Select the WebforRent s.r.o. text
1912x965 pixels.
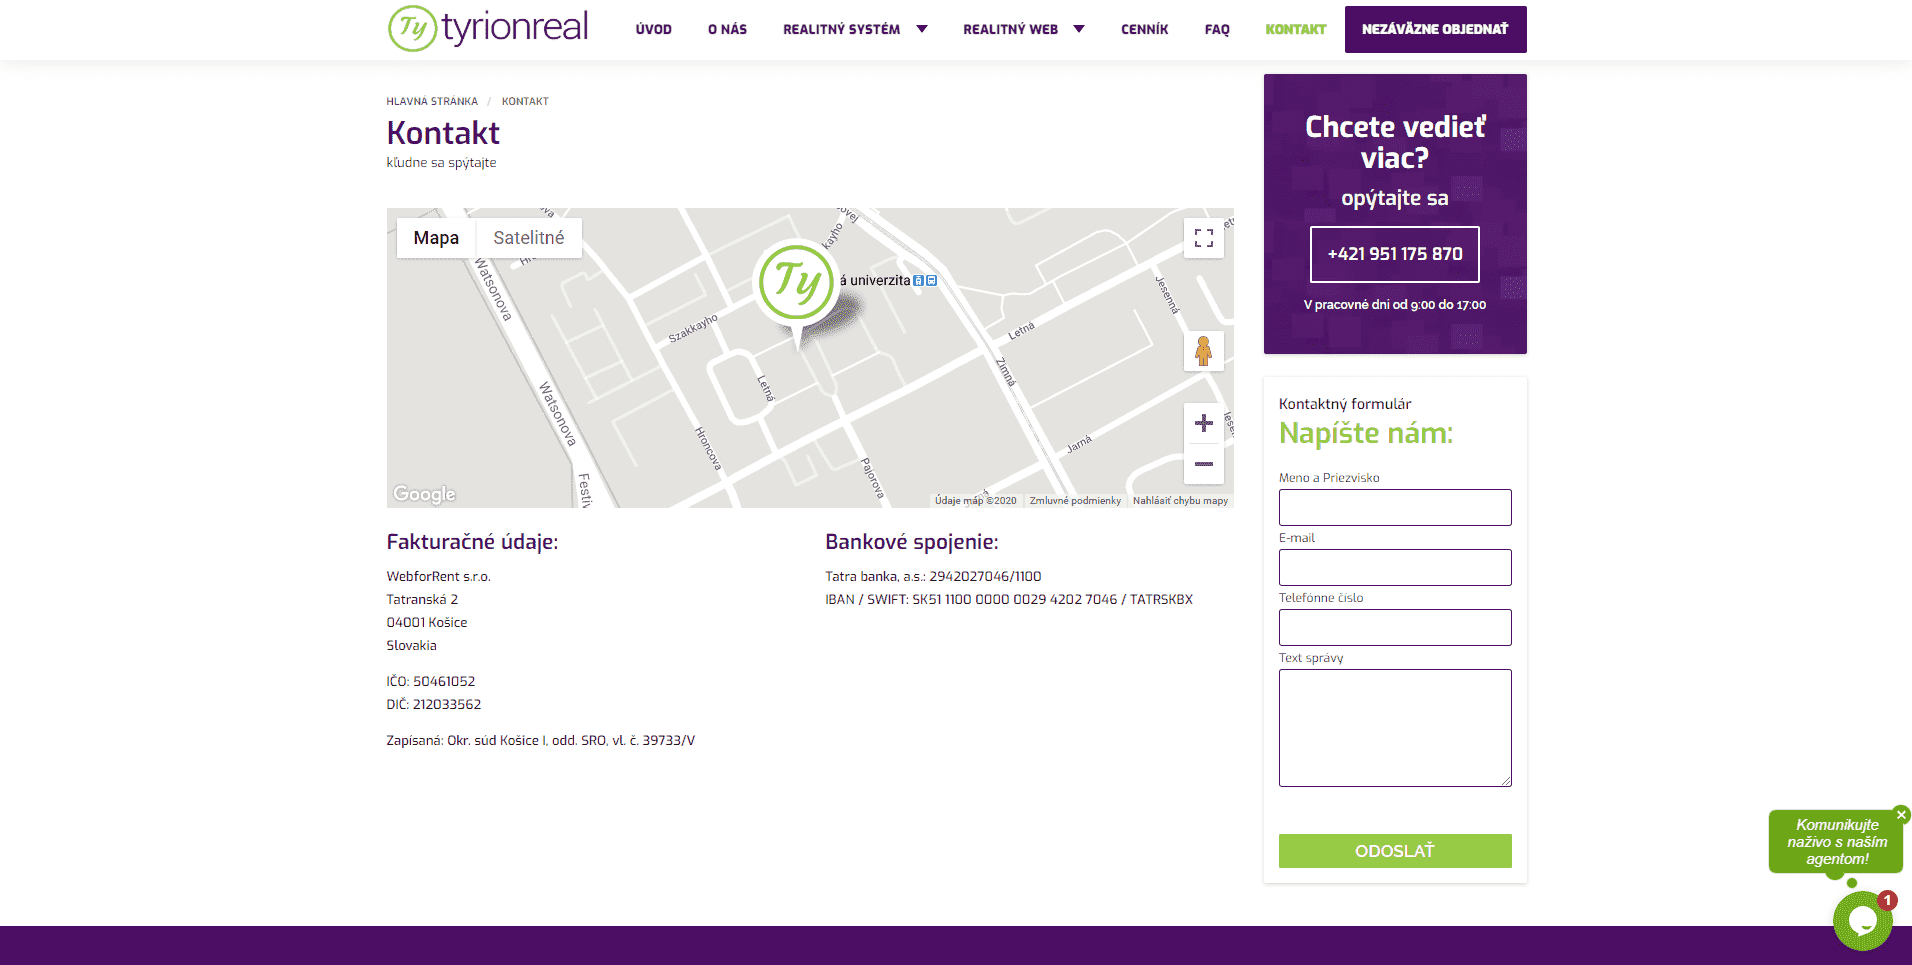tap(438, 576)
